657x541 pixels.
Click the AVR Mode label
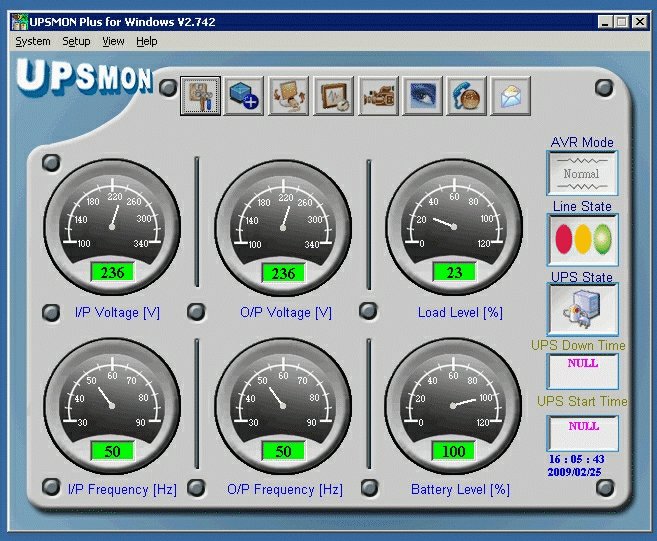click(x=582, y=142)
